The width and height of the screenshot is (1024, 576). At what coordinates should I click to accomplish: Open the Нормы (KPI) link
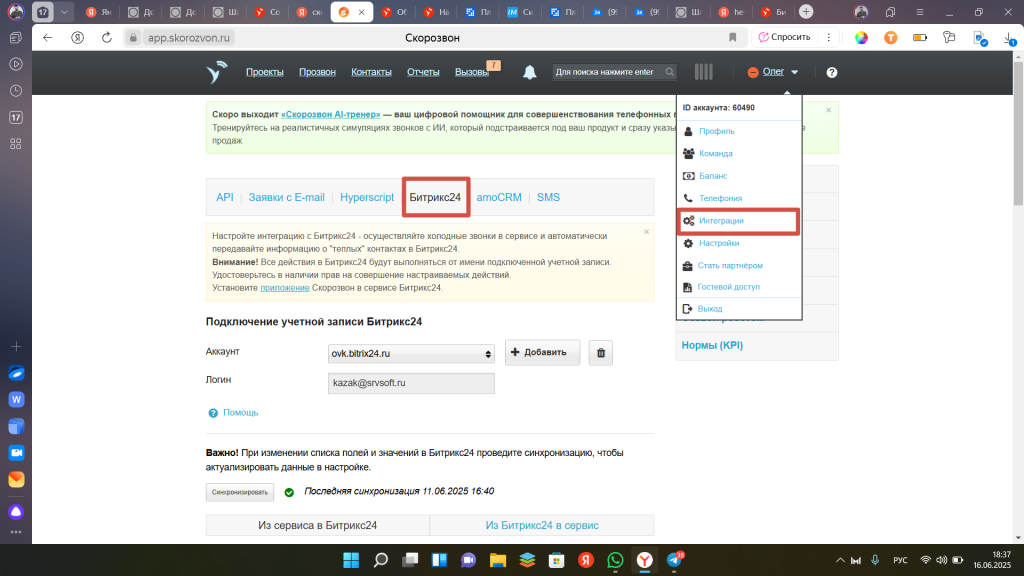712,345
